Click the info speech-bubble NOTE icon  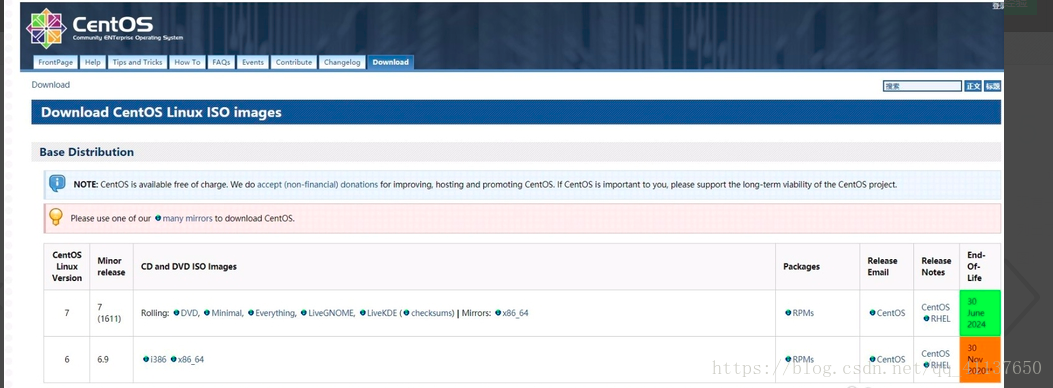pyautogui.click(x=58, y=183)
